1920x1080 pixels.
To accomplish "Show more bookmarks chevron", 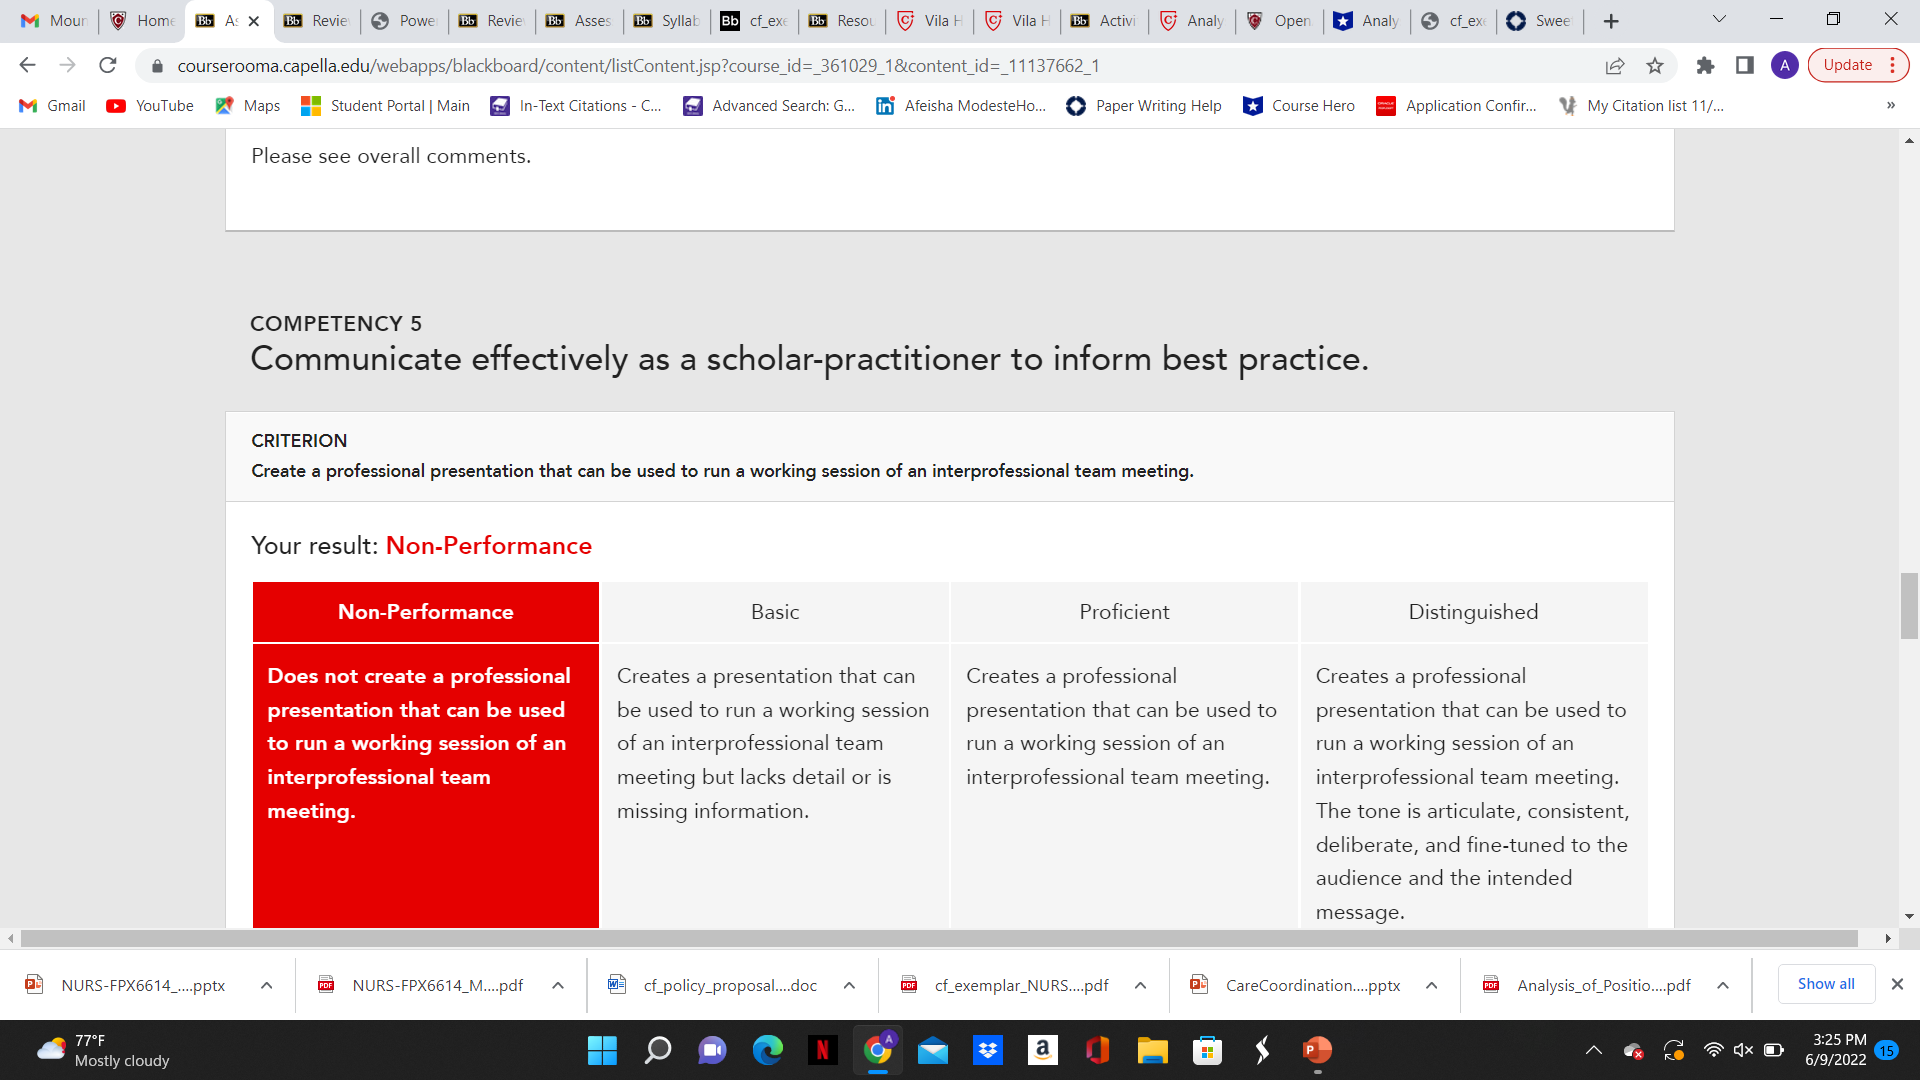I will [1891, 106].
